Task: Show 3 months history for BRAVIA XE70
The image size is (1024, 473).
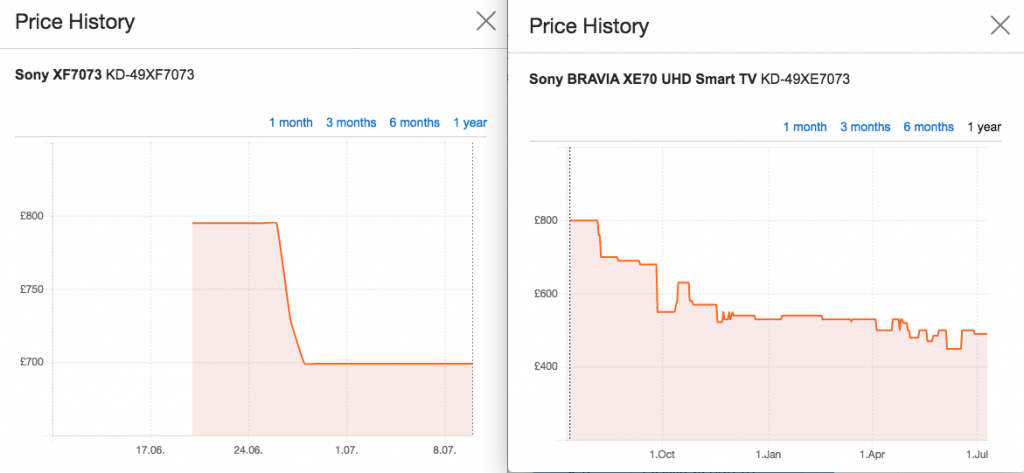Action: click(x=865, y=127)
